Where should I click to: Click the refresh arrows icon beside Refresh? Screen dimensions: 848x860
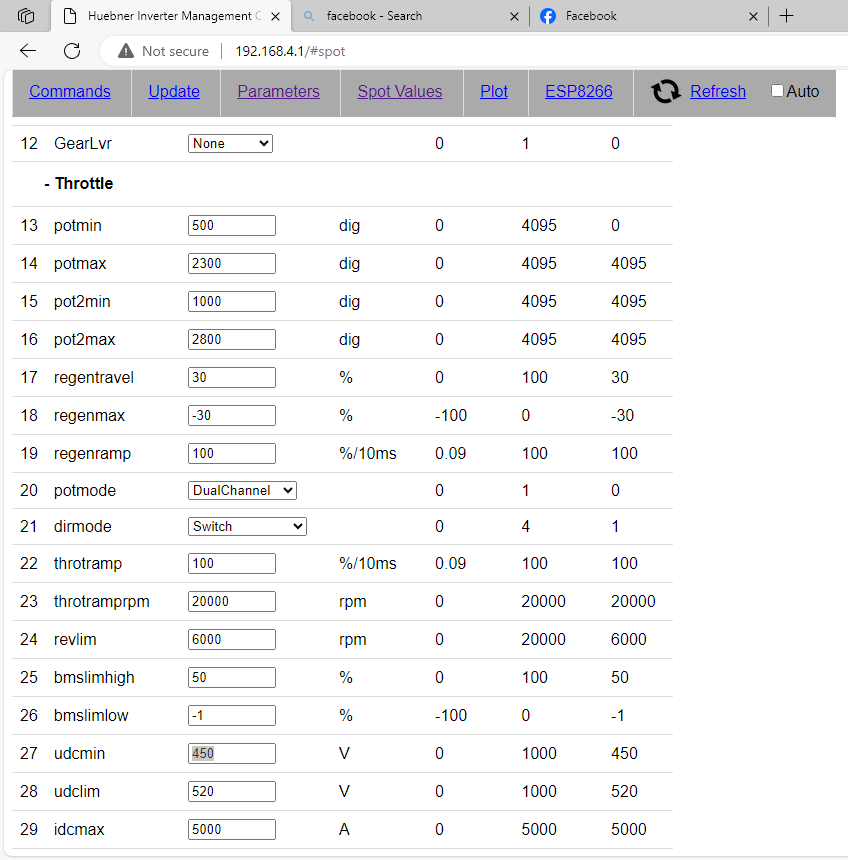click(x=665, y=92)
